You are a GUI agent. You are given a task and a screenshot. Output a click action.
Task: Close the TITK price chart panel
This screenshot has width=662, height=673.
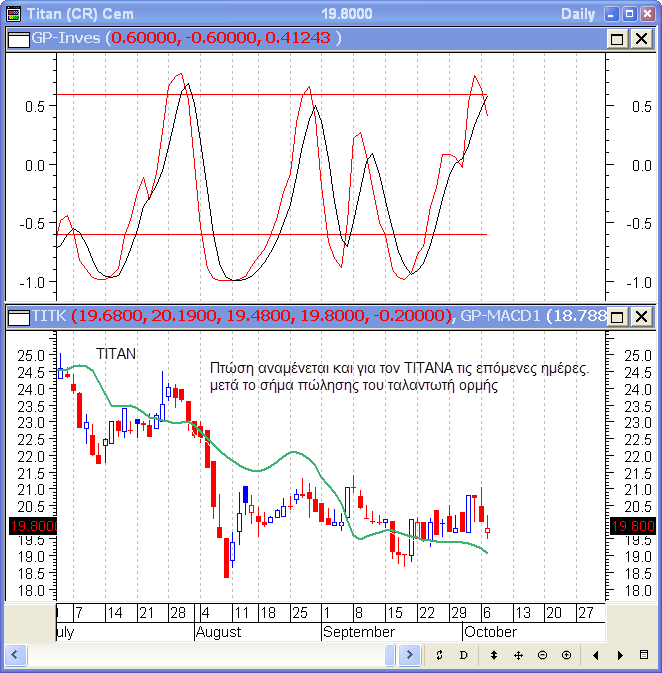(x=641, y=317)
